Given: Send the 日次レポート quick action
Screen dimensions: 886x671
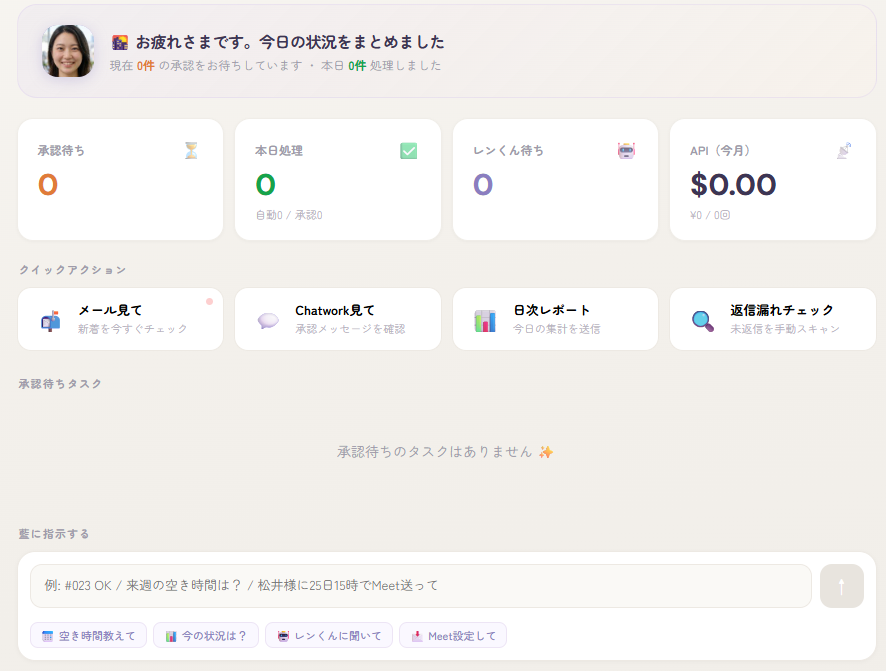Looking at the screenshot, I should tap(555, 319).
